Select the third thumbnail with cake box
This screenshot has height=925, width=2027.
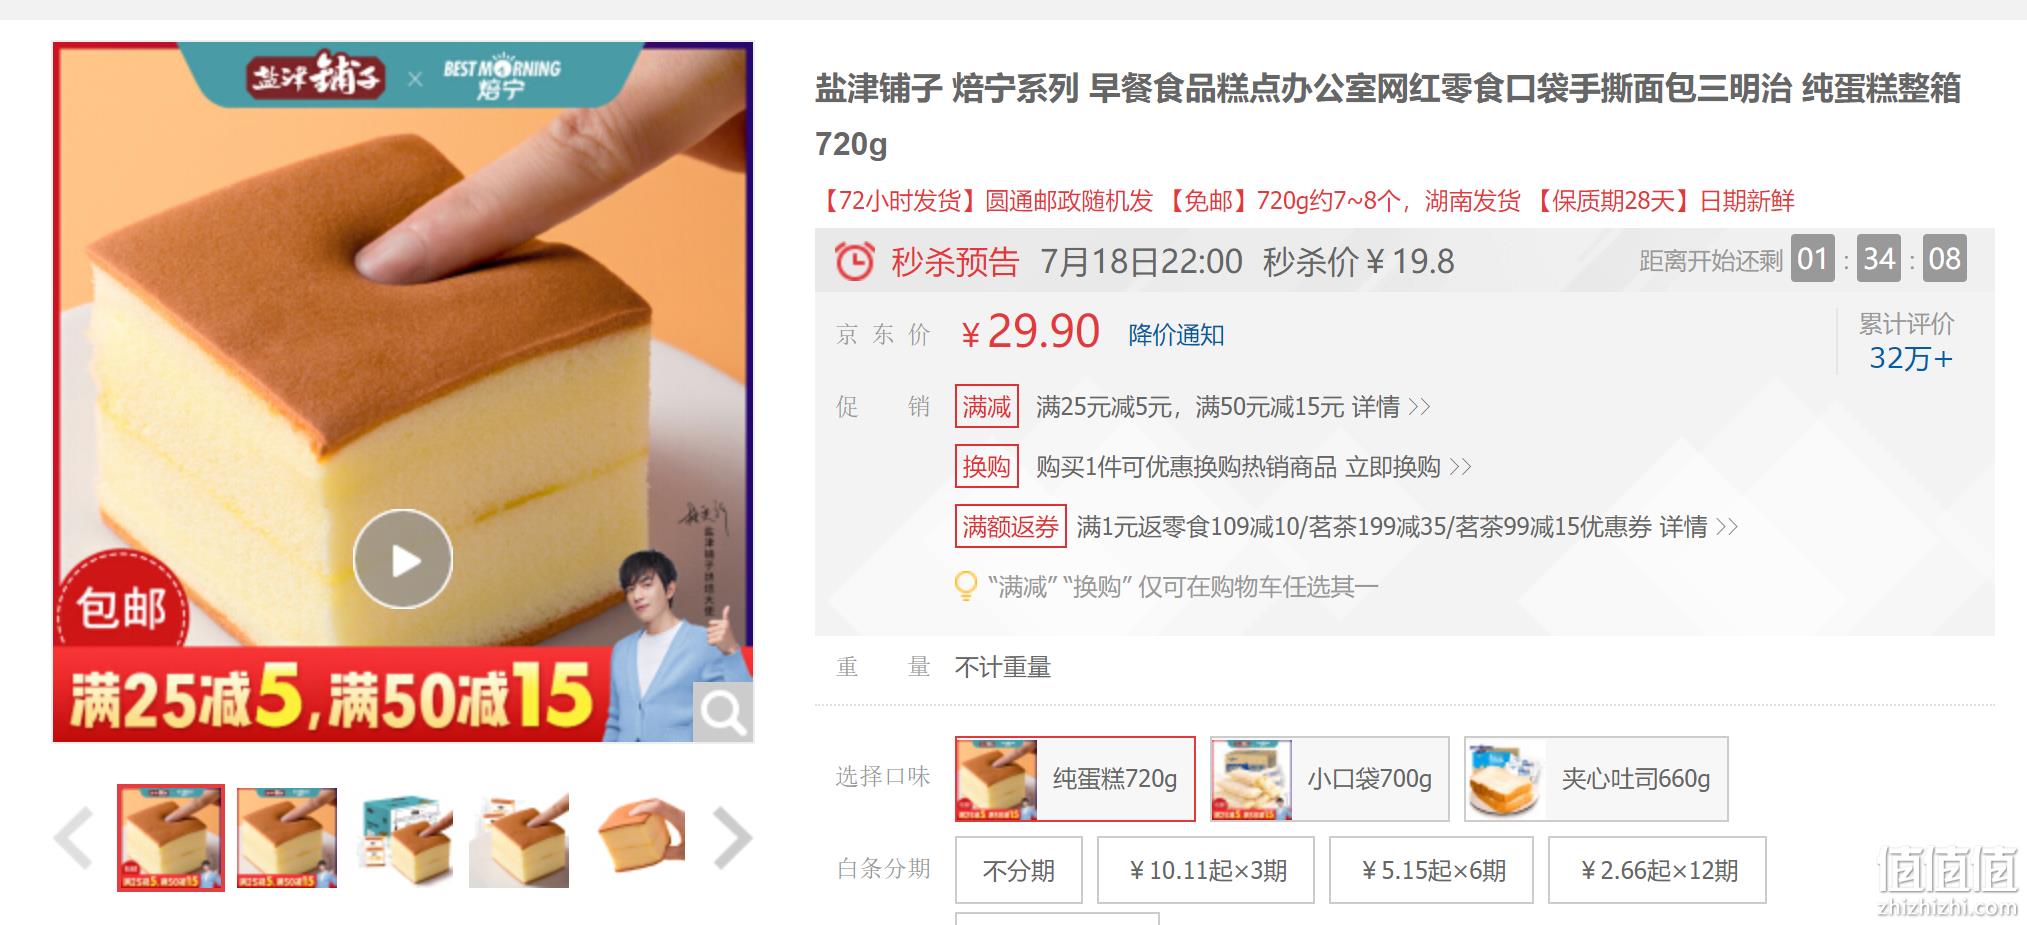click(403, 838)
